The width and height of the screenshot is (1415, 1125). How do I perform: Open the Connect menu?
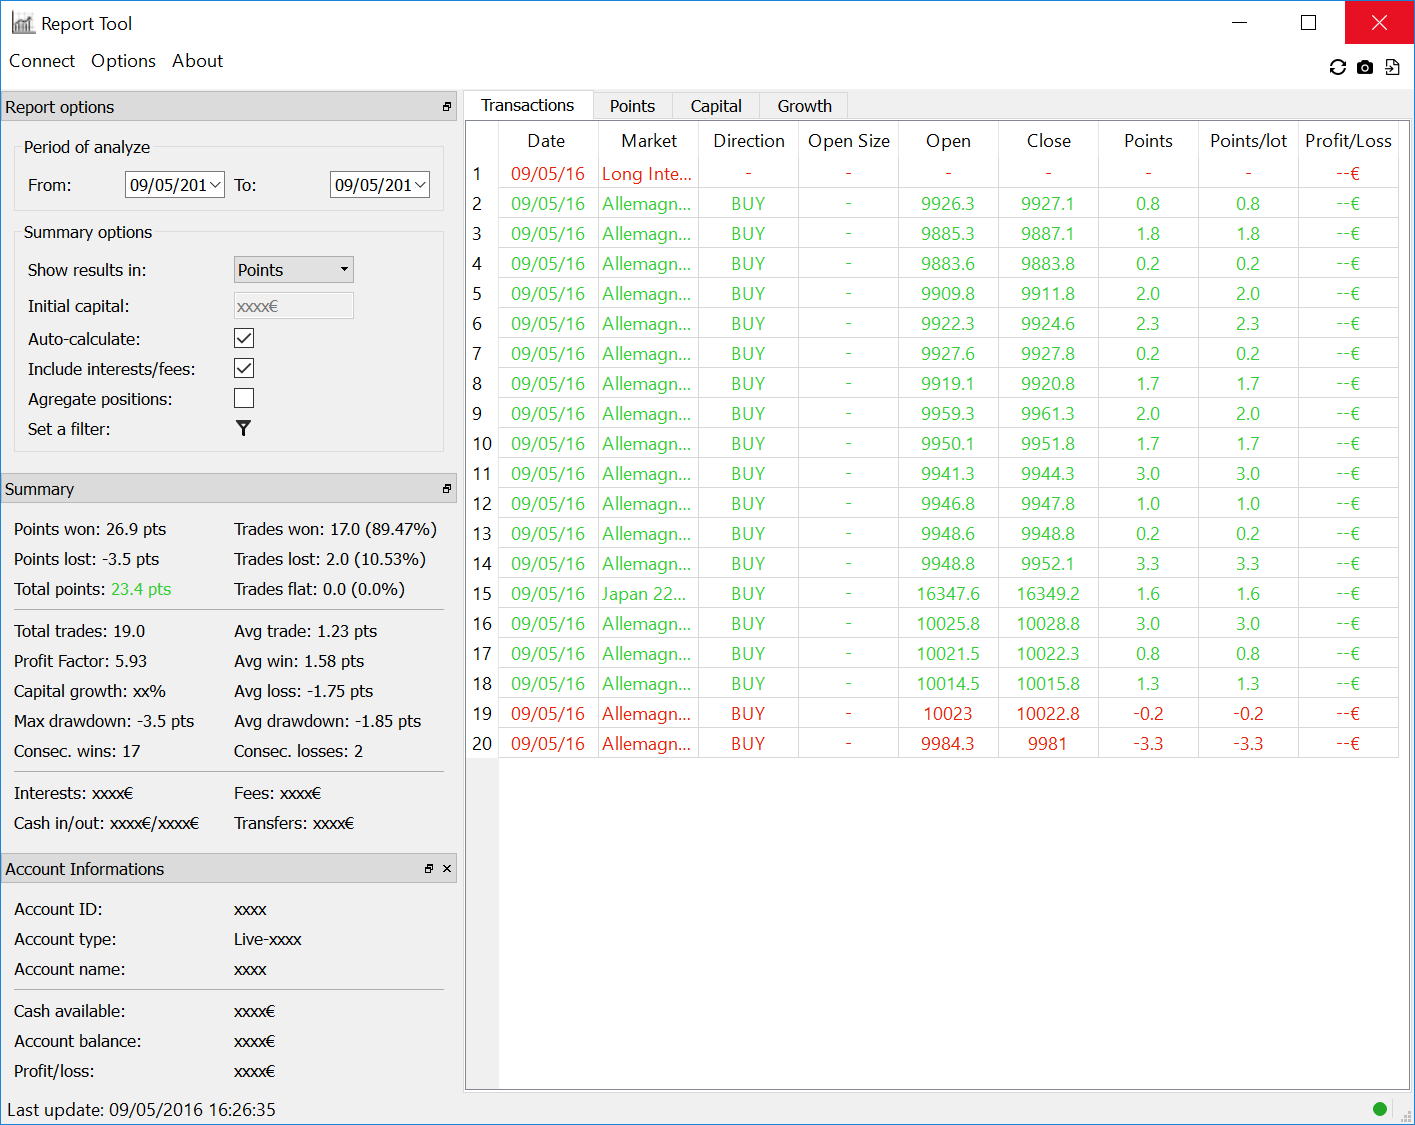42,61
